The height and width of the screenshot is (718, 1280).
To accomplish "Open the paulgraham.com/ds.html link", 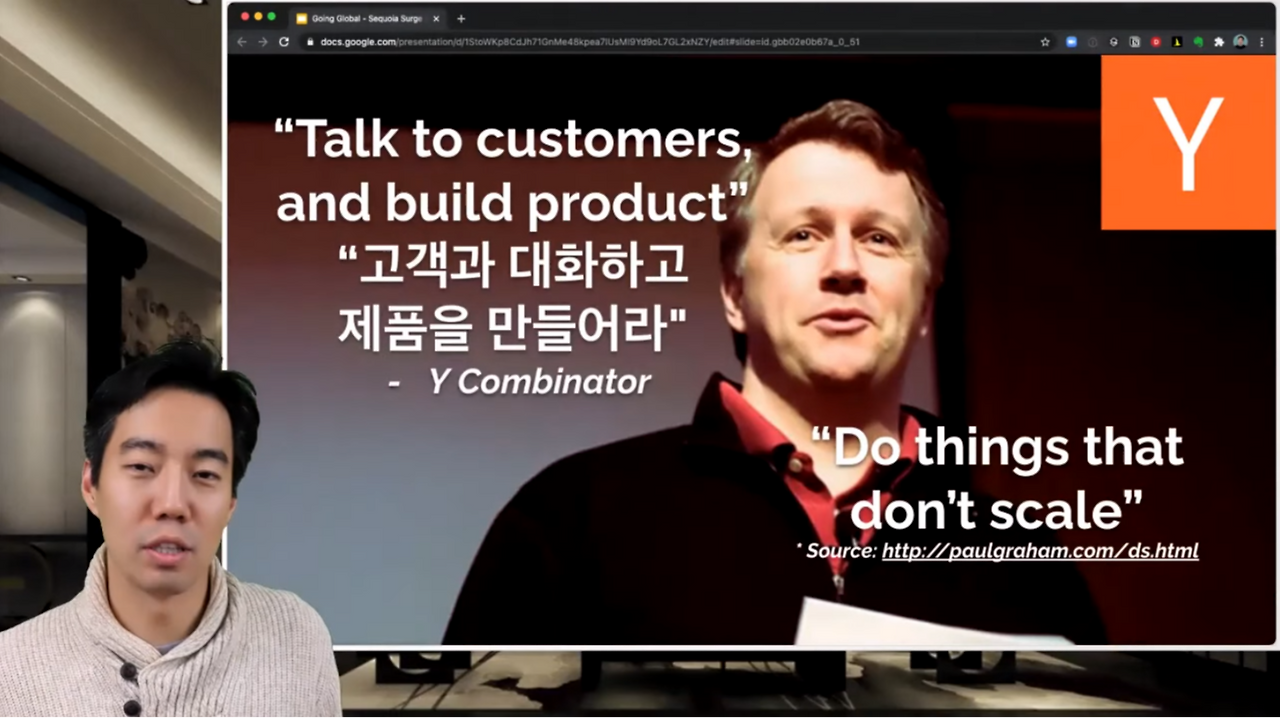I will (x=1040, y=551).
